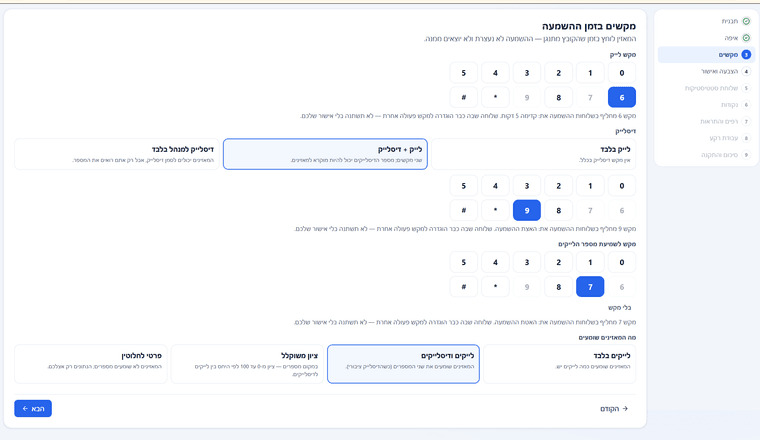Click selected key 9 in דיסלייק keypad
This screenshot has height=440, width=760.
(527, 210)
